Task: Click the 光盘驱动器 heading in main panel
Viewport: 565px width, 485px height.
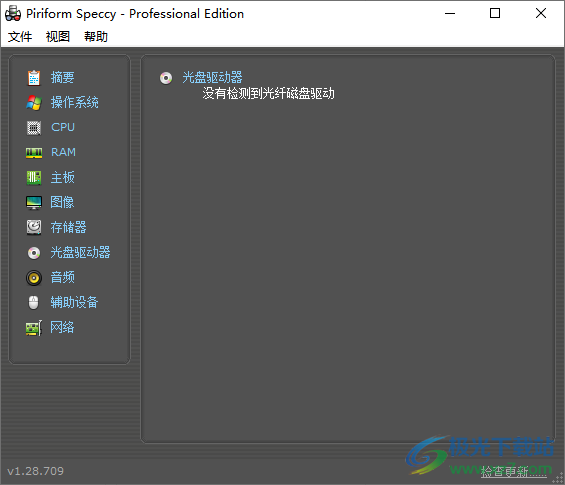Action: pyautogui.click(x=212, y=77)
